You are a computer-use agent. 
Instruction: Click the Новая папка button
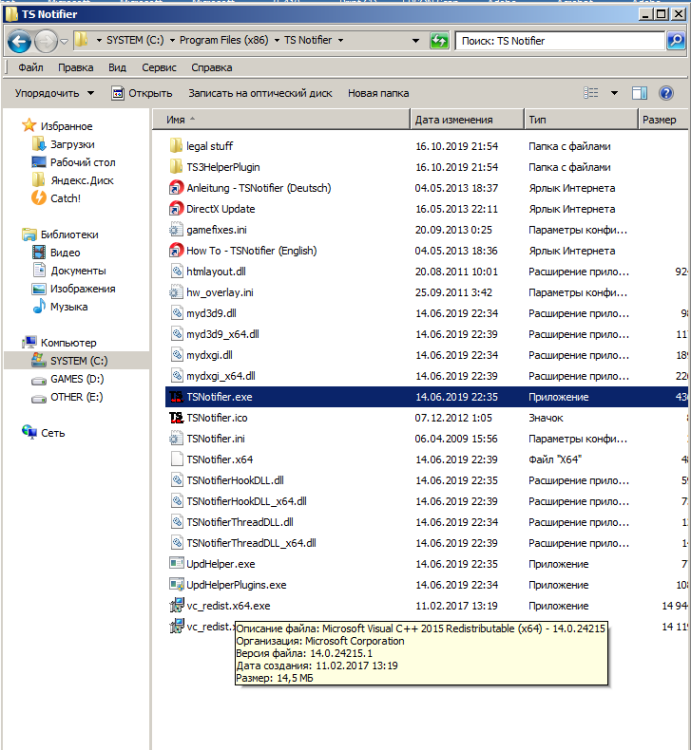tap(378, 93)
